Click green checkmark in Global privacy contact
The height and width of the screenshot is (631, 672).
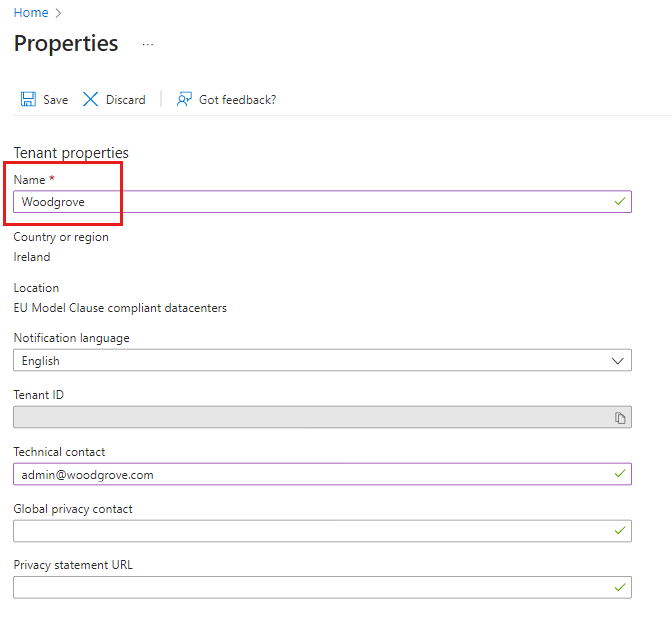pos(620,531)
